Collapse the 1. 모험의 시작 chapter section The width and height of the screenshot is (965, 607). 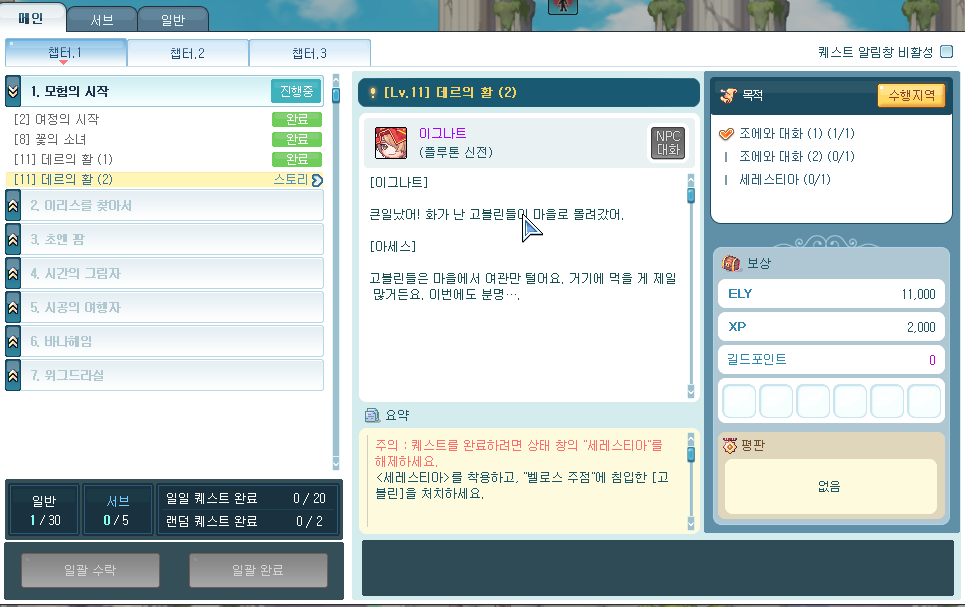point(13,91)
